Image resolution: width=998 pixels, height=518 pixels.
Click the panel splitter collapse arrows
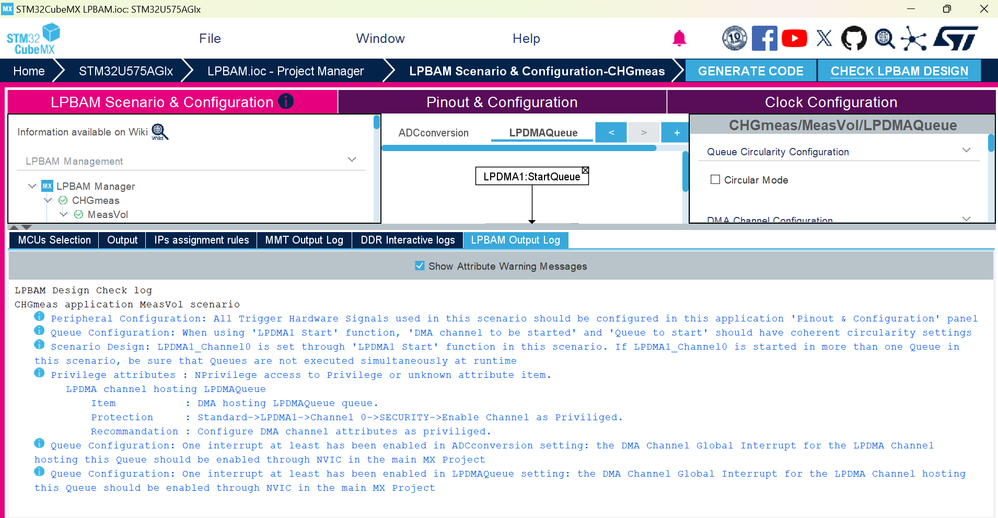(19, 227)
